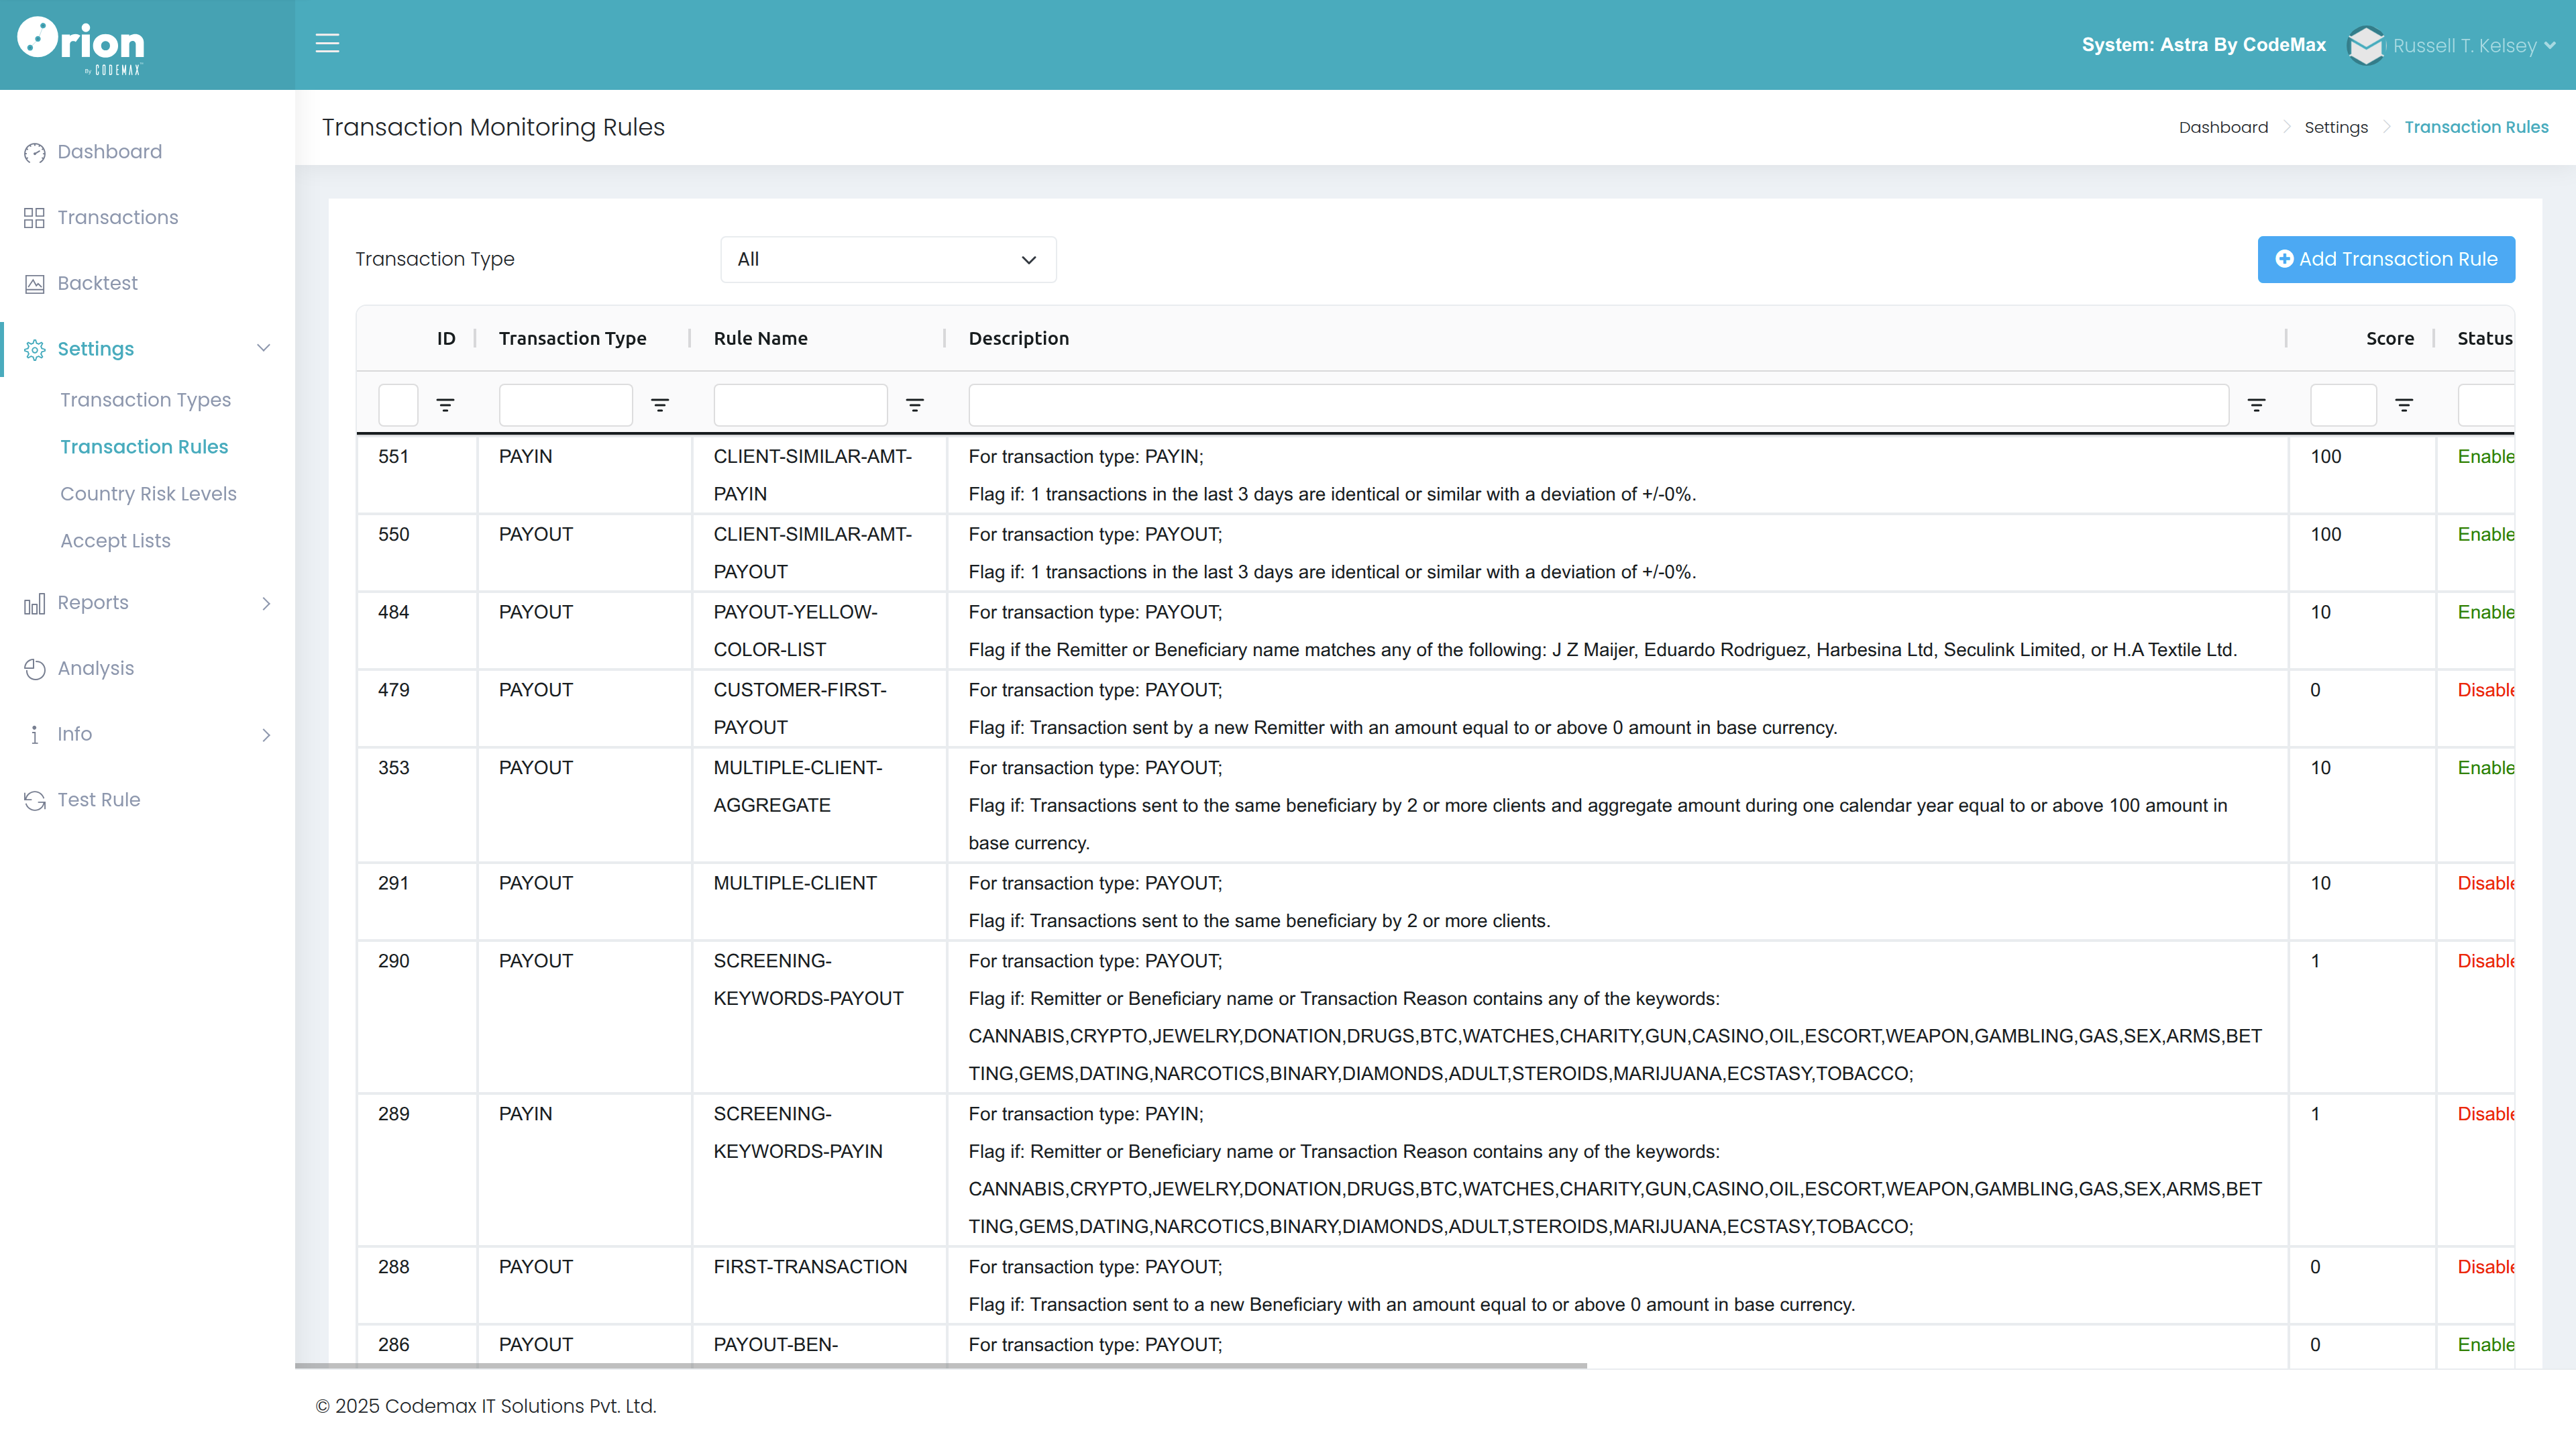
Task: Open the Score column filter icon
Action: pos(2404,405)
